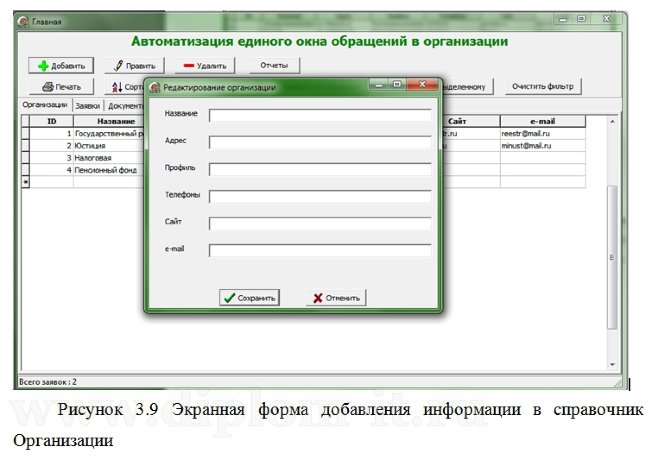Close the Редактирование организации dialog
The width and height of the screenshot is (652, 460).
click(x=422, y=84)
